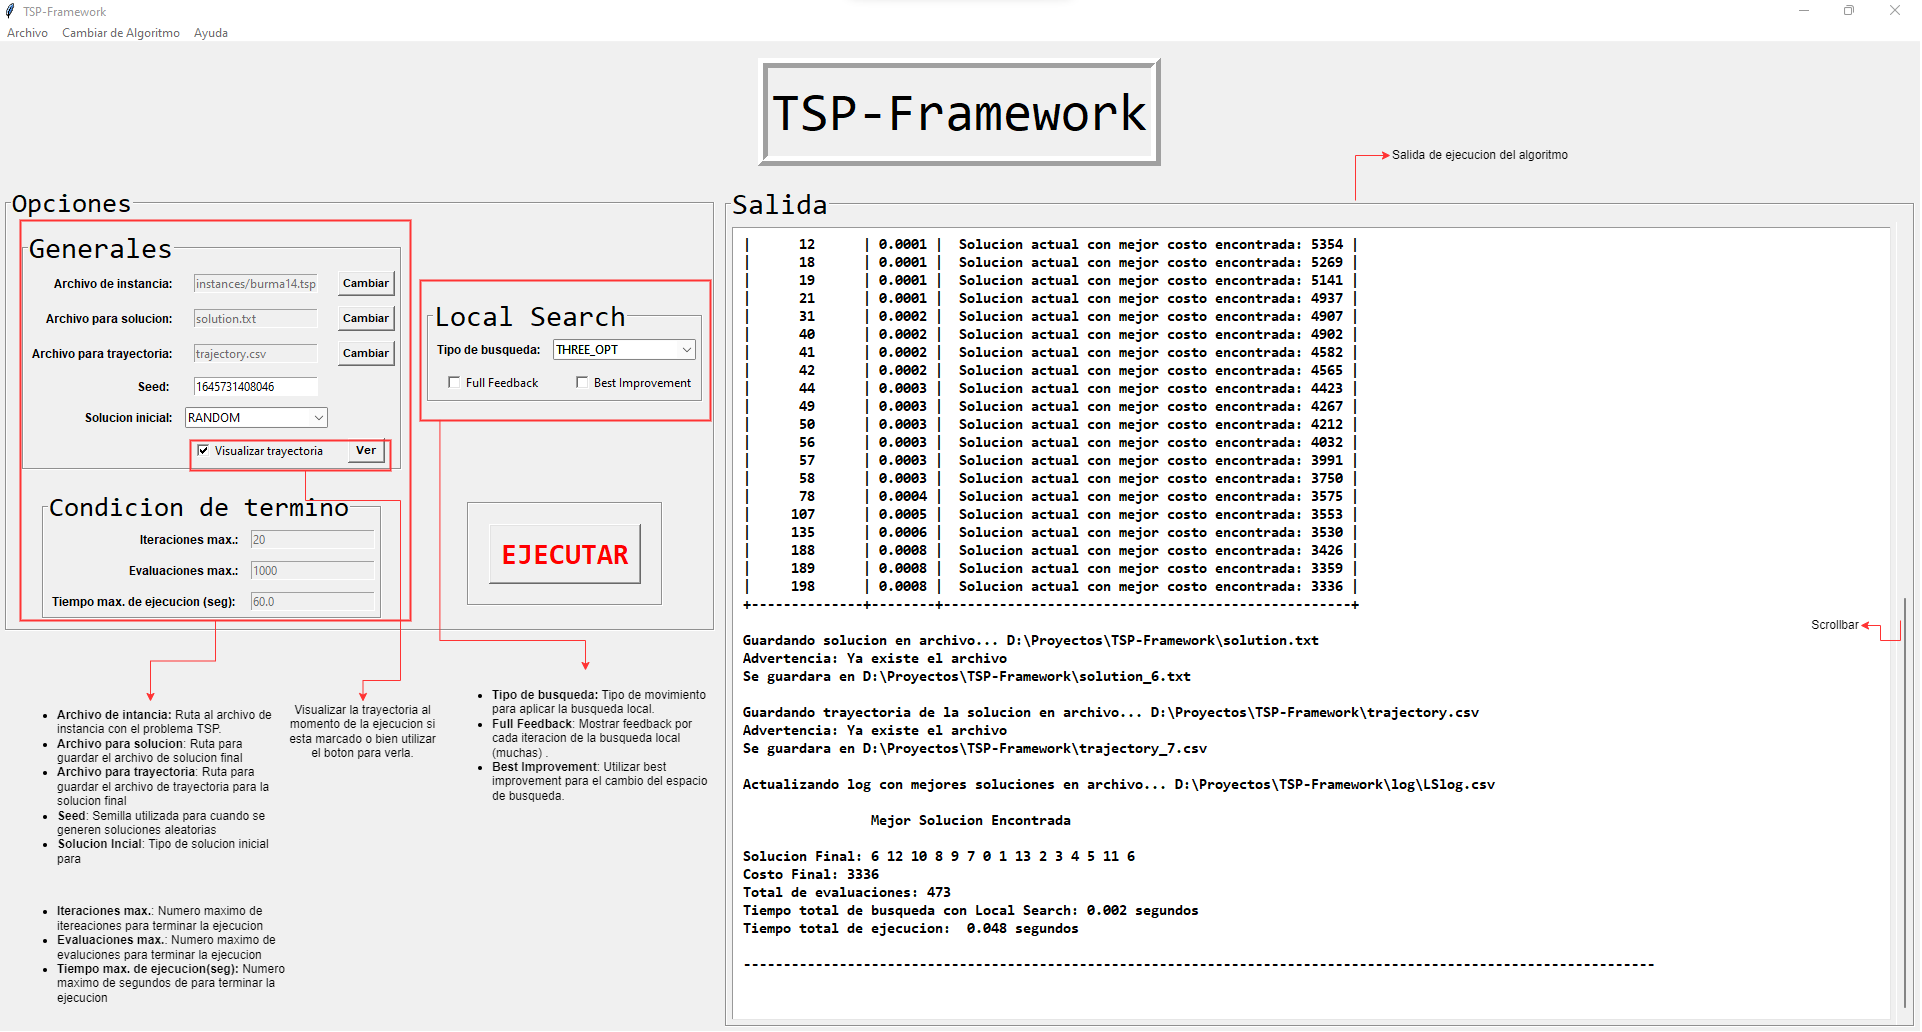The width and height of the screenshot is (1922, 1032).
Task: Expand the Solucion inicial RANDOM dropdown
Action: point(257,418)
